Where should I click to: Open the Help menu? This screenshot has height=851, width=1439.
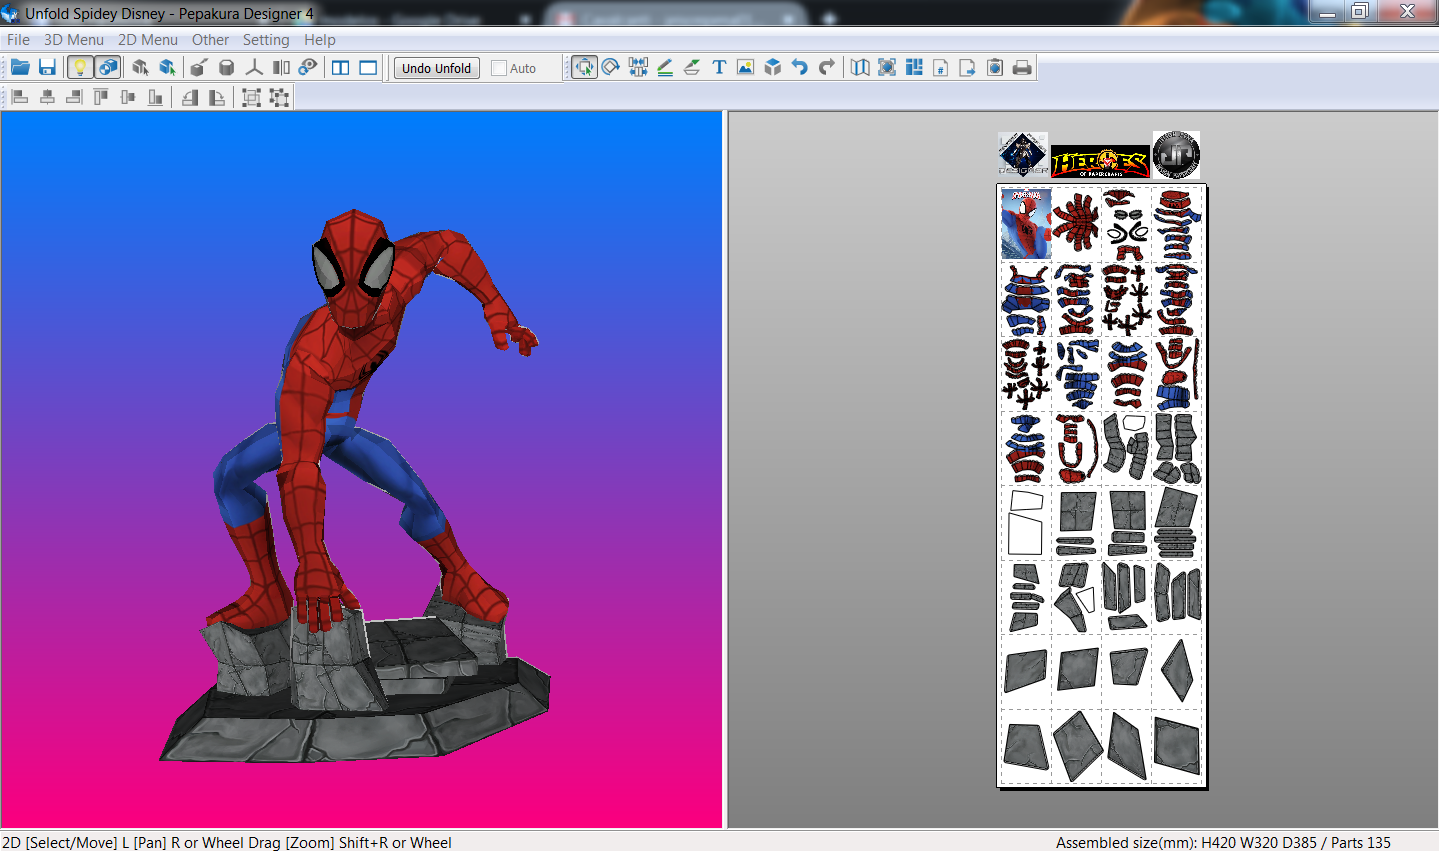click(319, 40)
